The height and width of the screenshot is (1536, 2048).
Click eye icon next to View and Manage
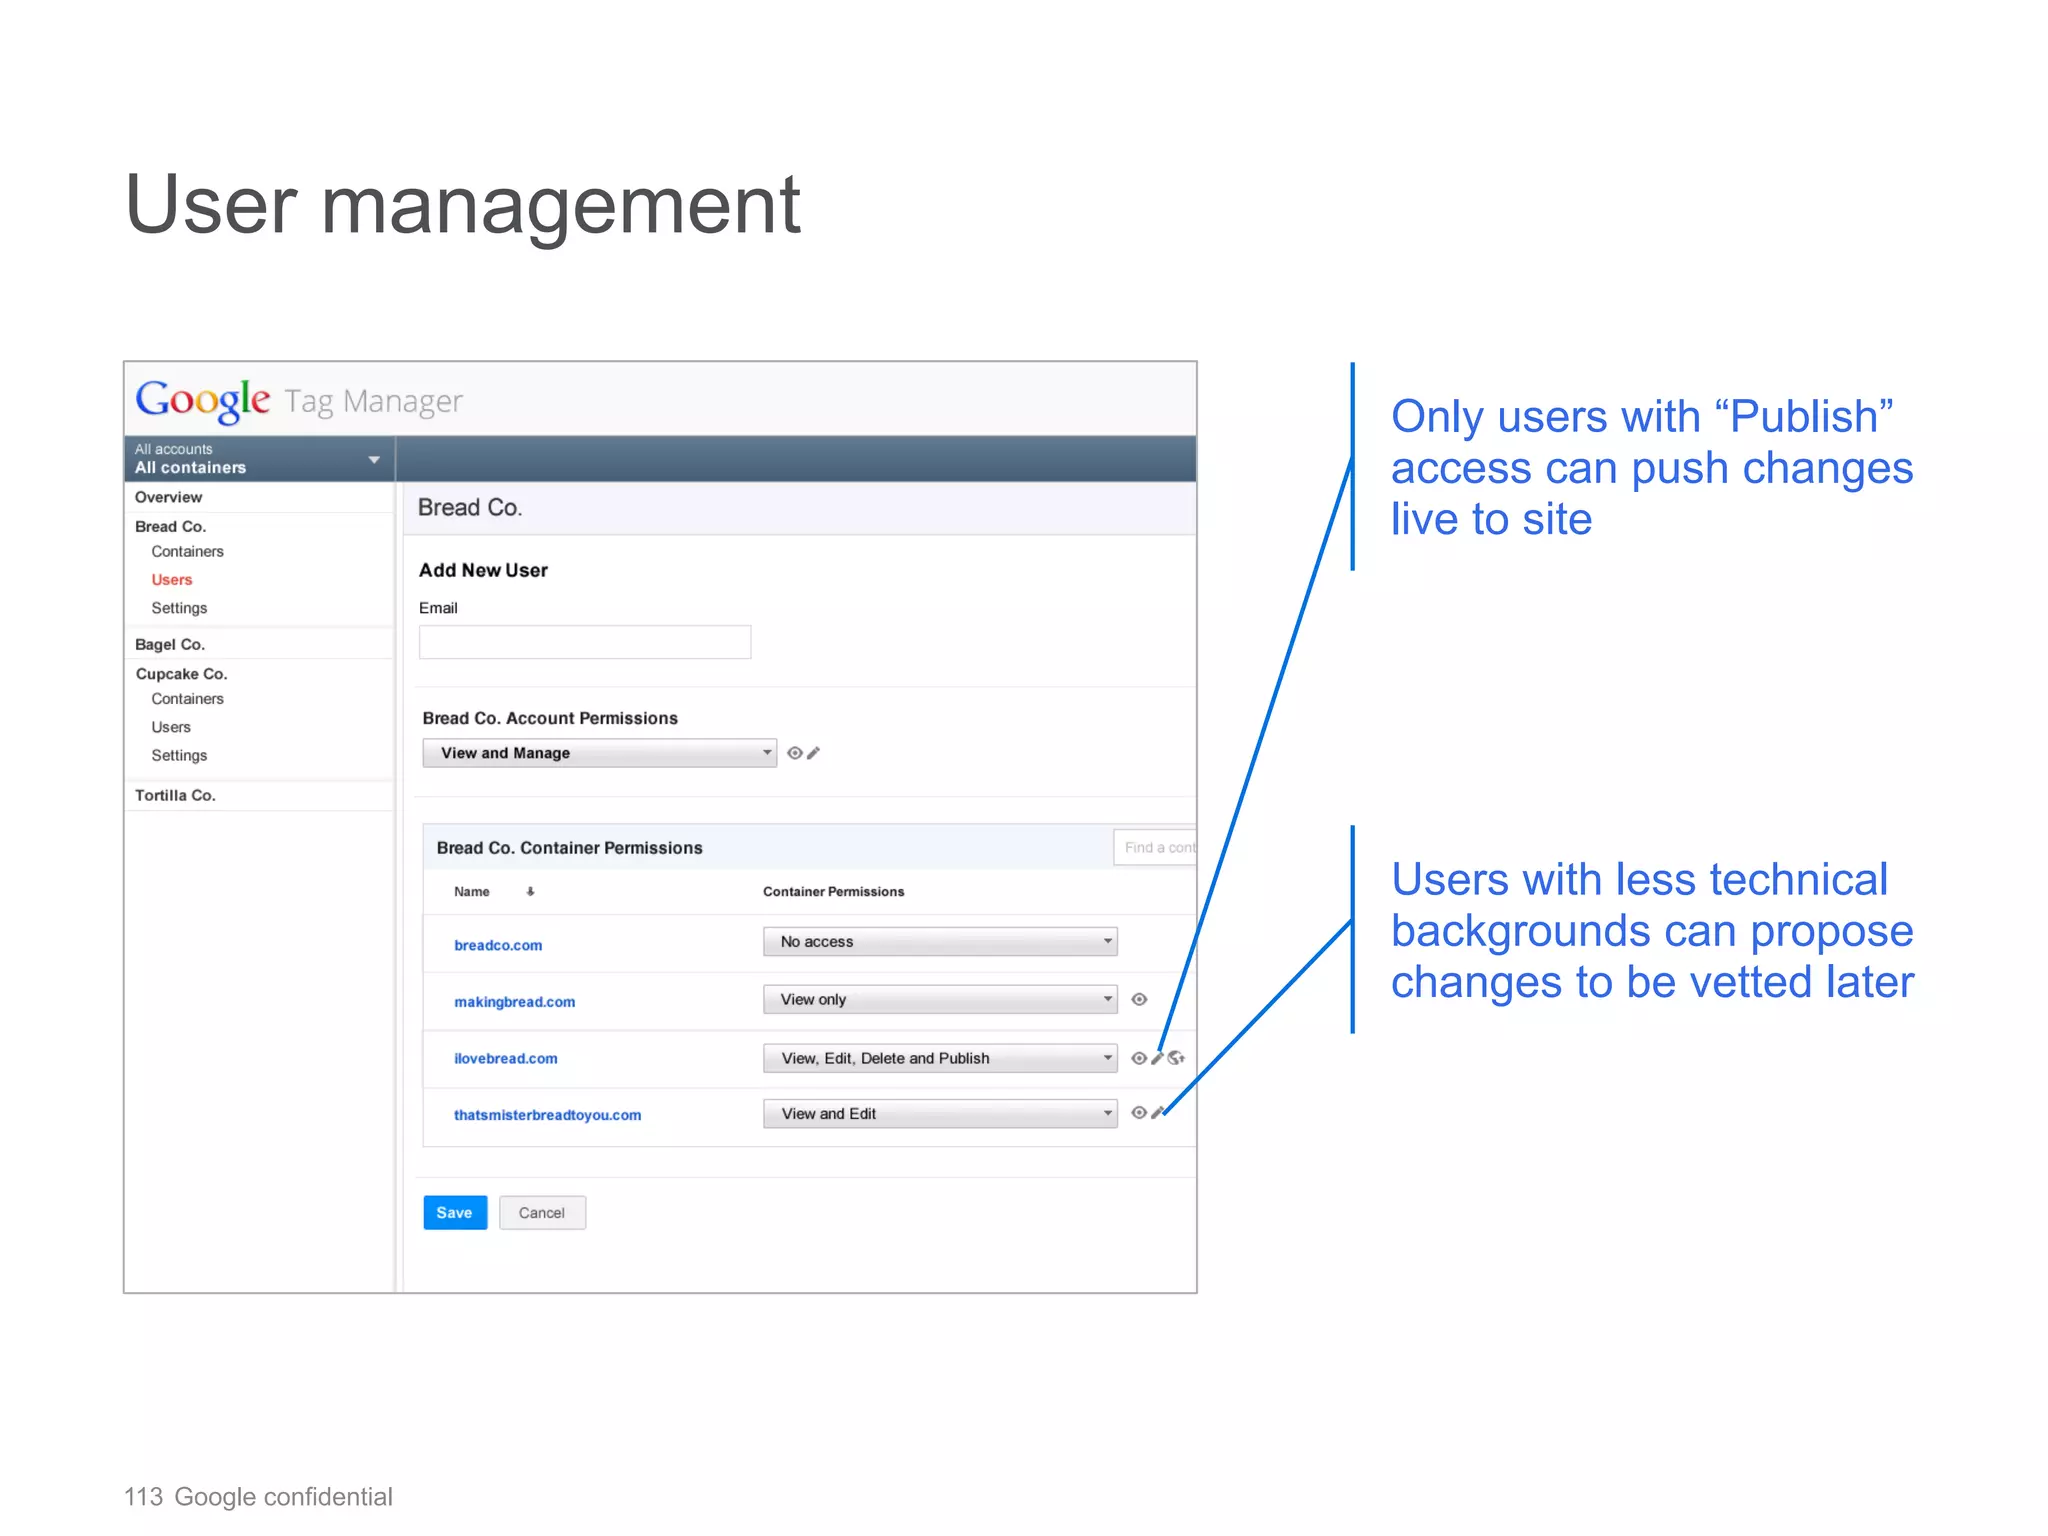click(x=795, y=753)
